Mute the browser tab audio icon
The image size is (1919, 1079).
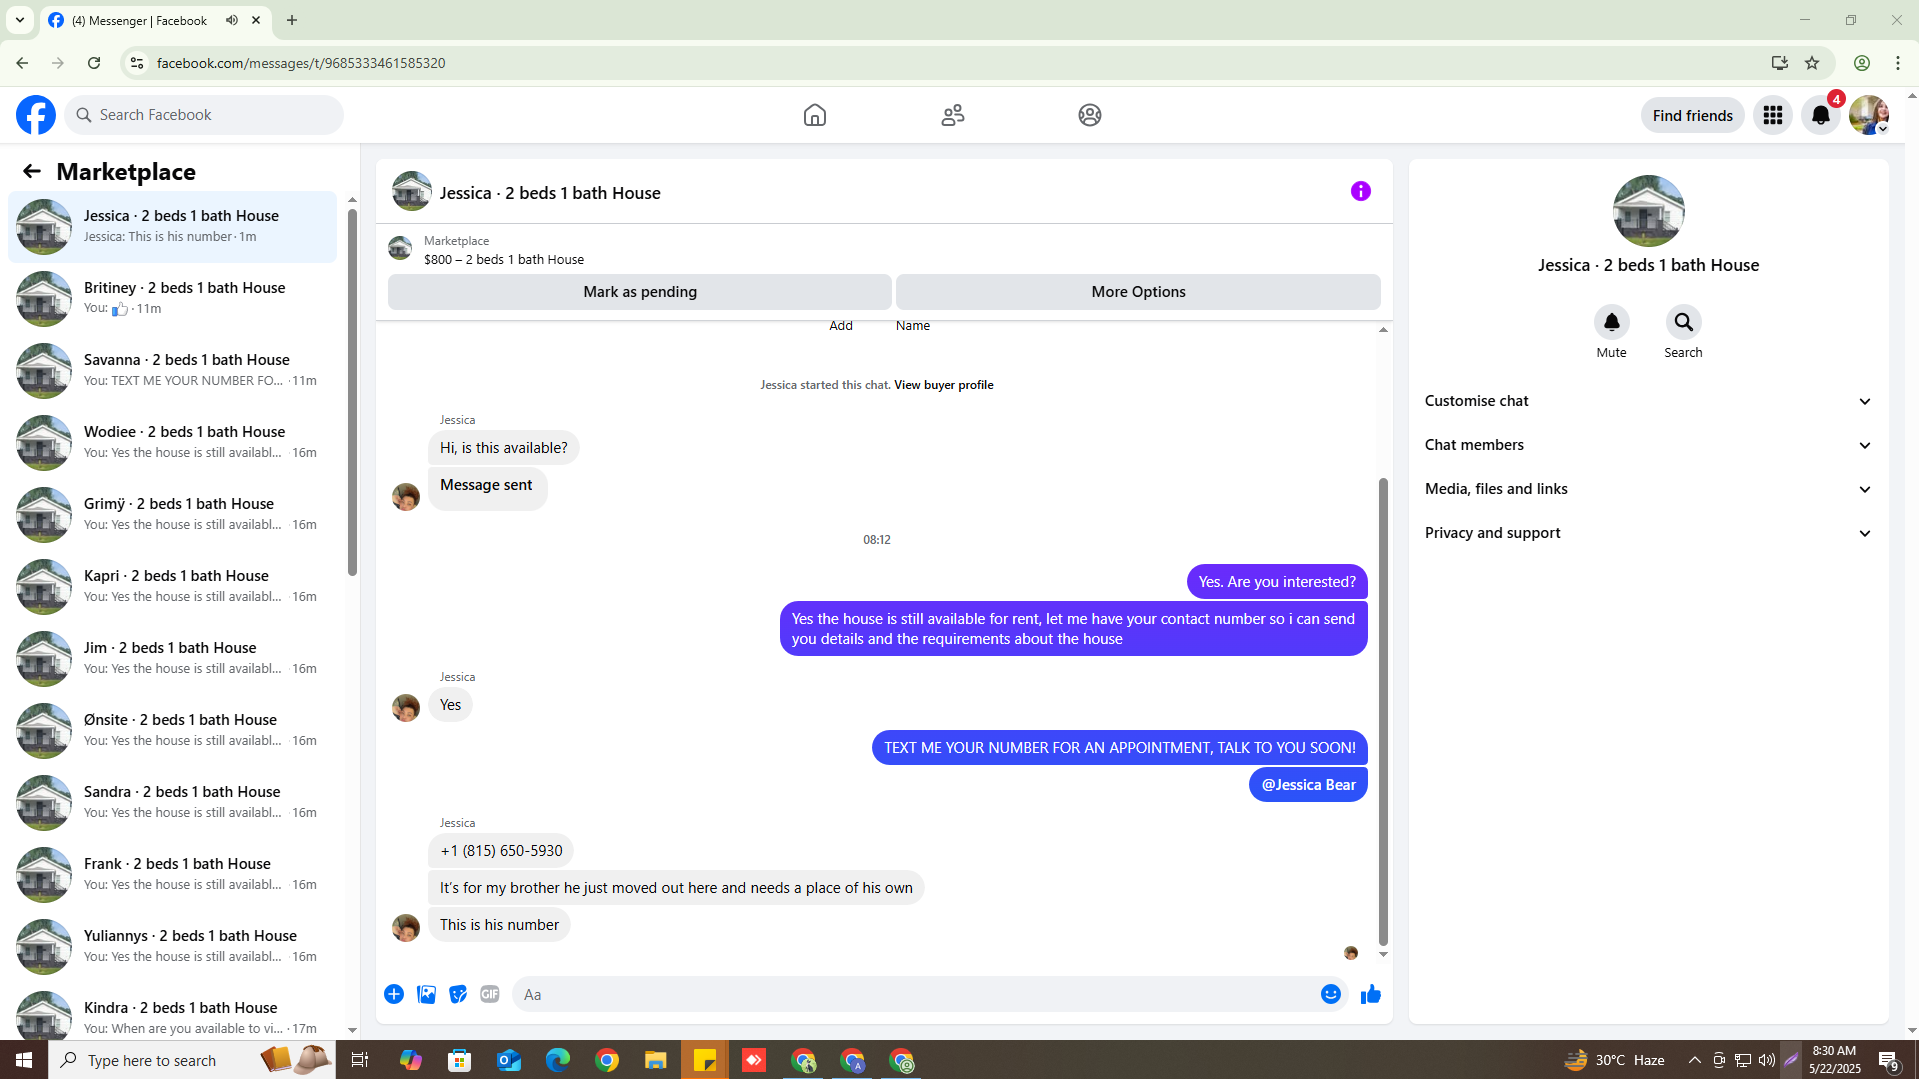232,20
